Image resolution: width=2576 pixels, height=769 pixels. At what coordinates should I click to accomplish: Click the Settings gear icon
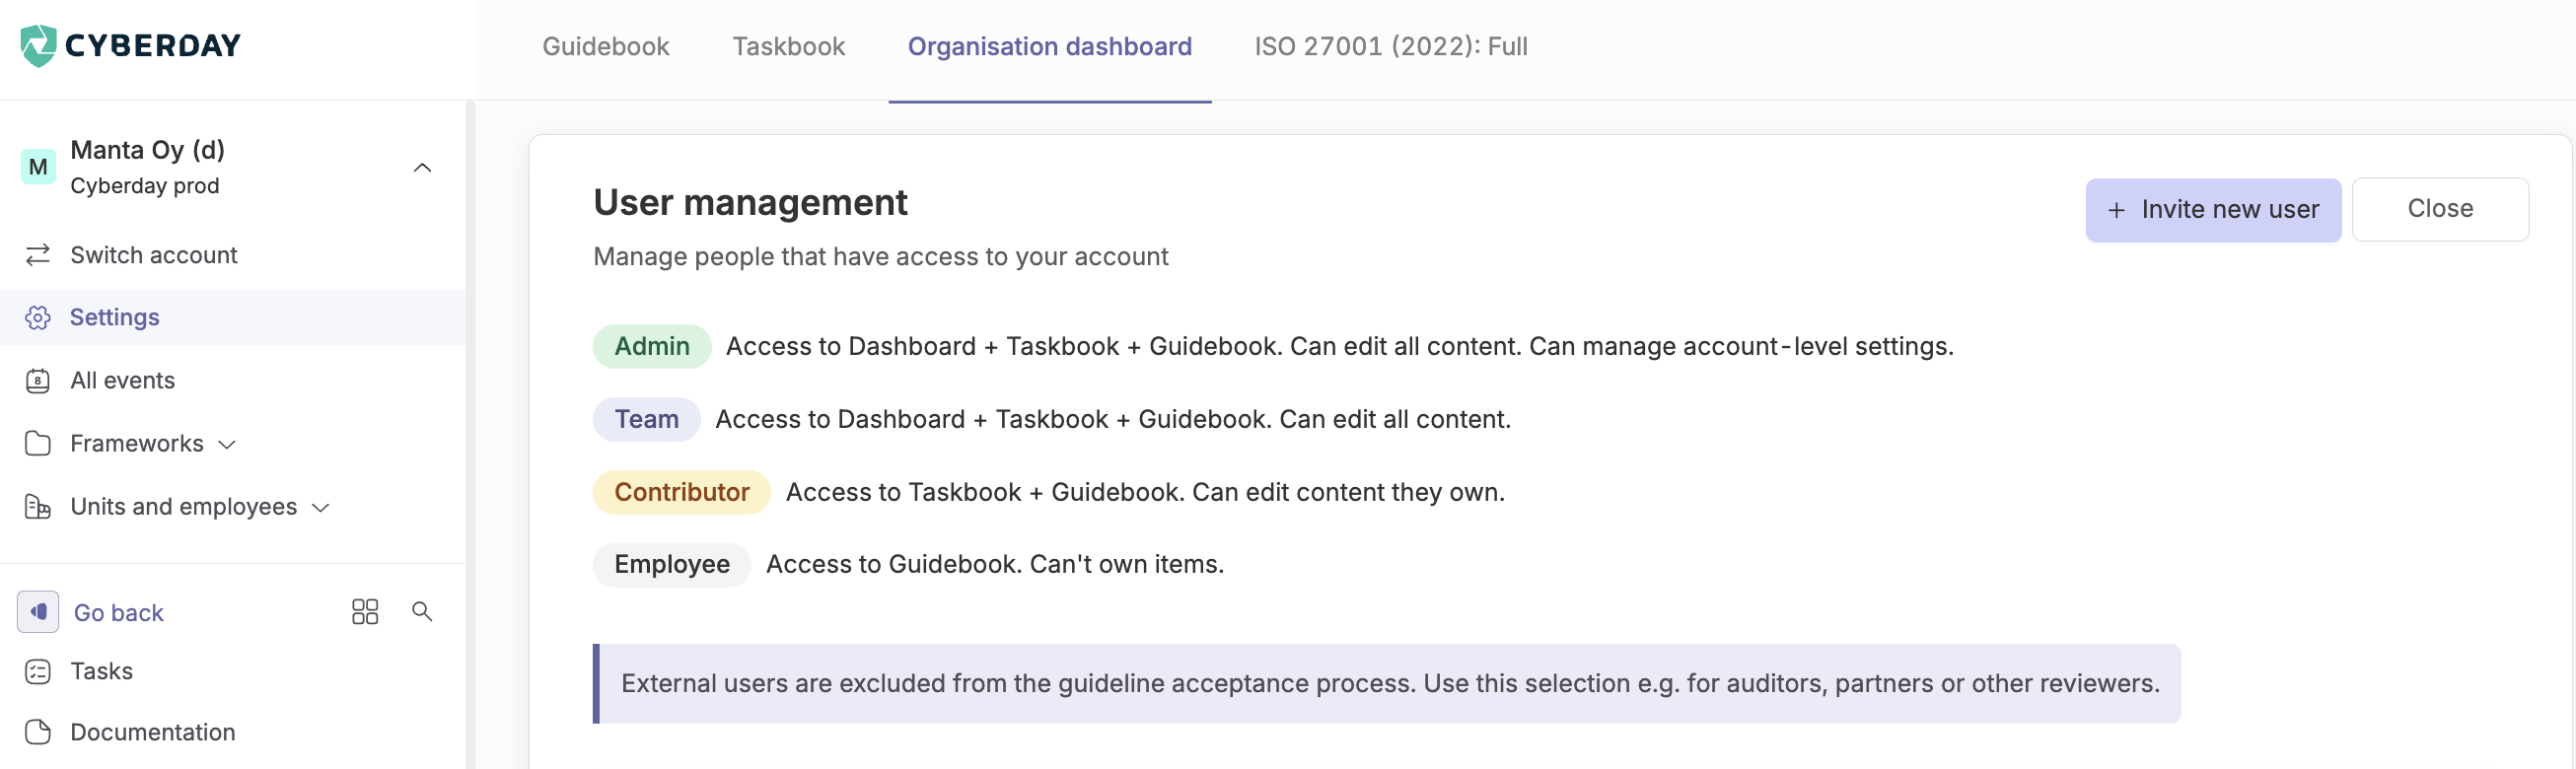point(38,317)
